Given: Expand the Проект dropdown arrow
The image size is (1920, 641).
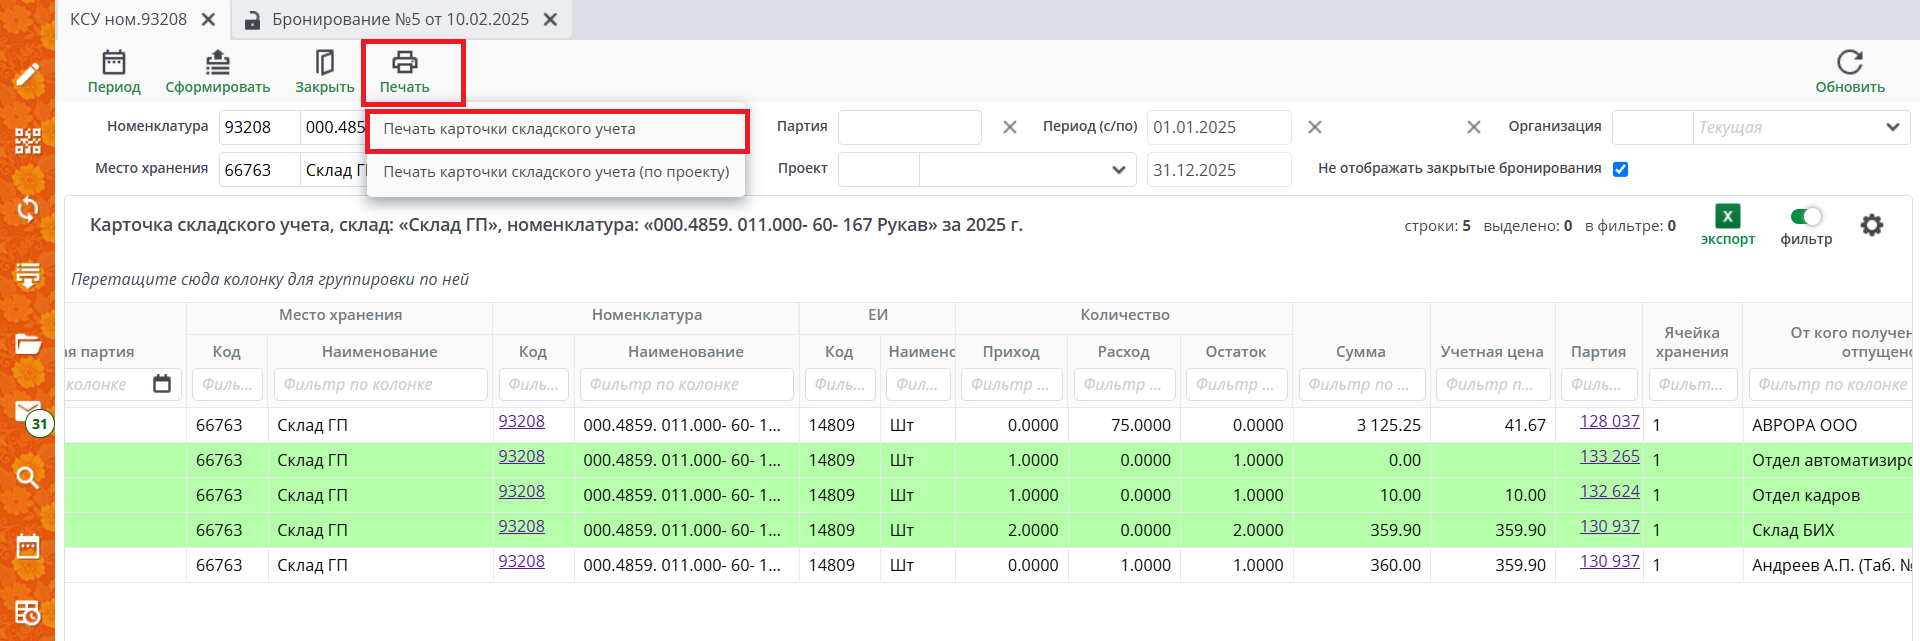Looking at the screenshot, I should (x=1118, y=170).
